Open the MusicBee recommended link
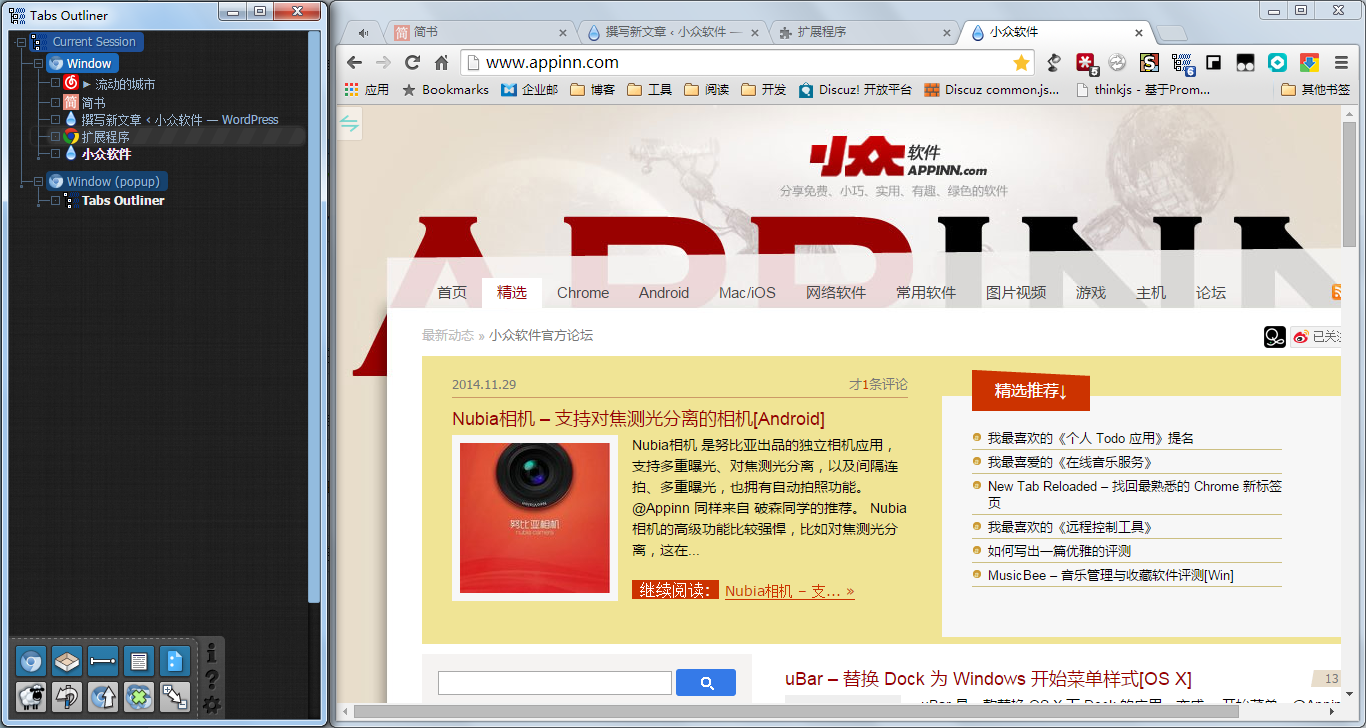The height and width of the screenshot is (728, 1366). [1111, 575]
